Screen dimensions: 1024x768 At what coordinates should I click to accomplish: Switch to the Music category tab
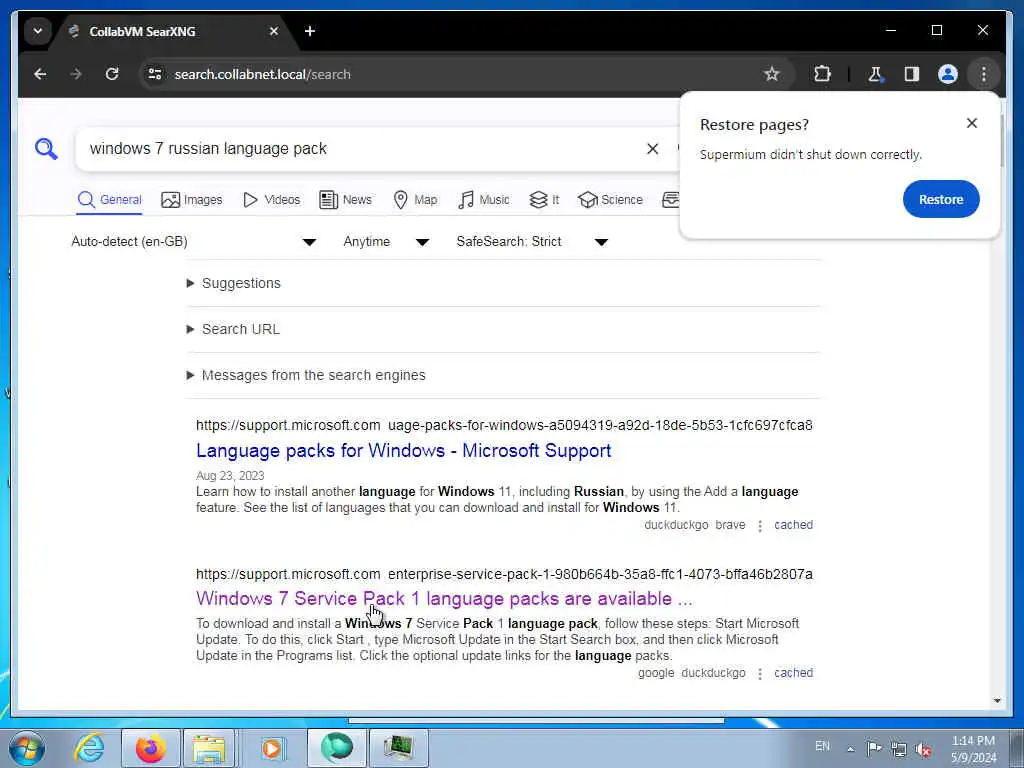[483, 200]
